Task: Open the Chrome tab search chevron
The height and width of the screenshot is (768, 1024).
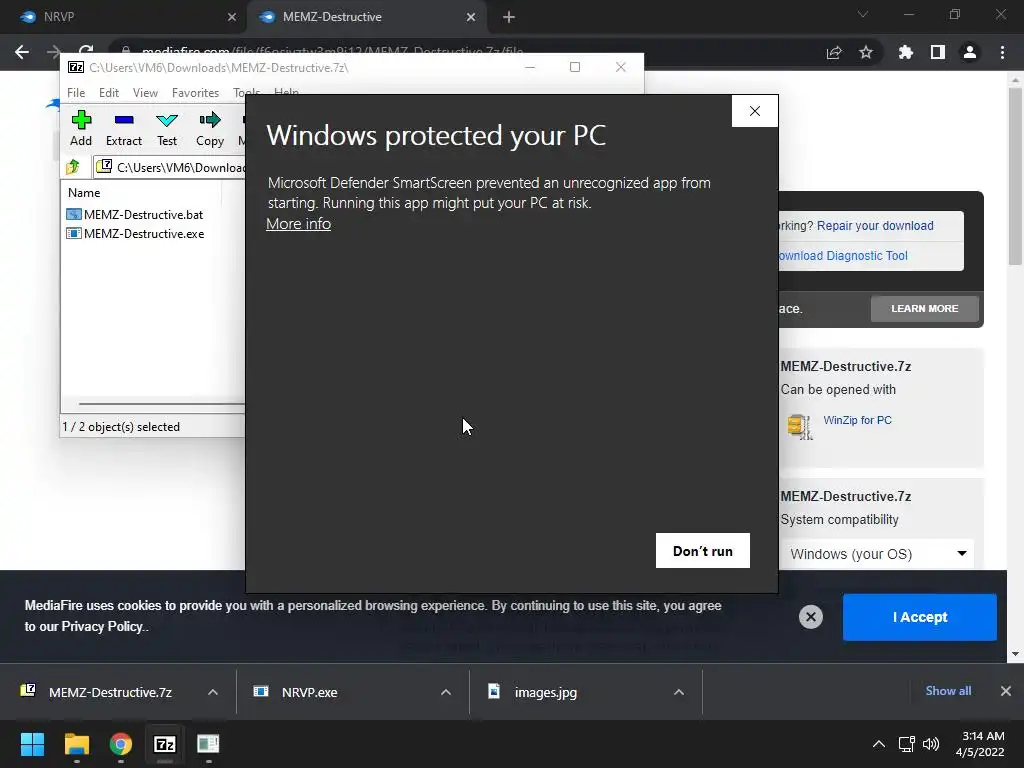Action: (863, 14)
